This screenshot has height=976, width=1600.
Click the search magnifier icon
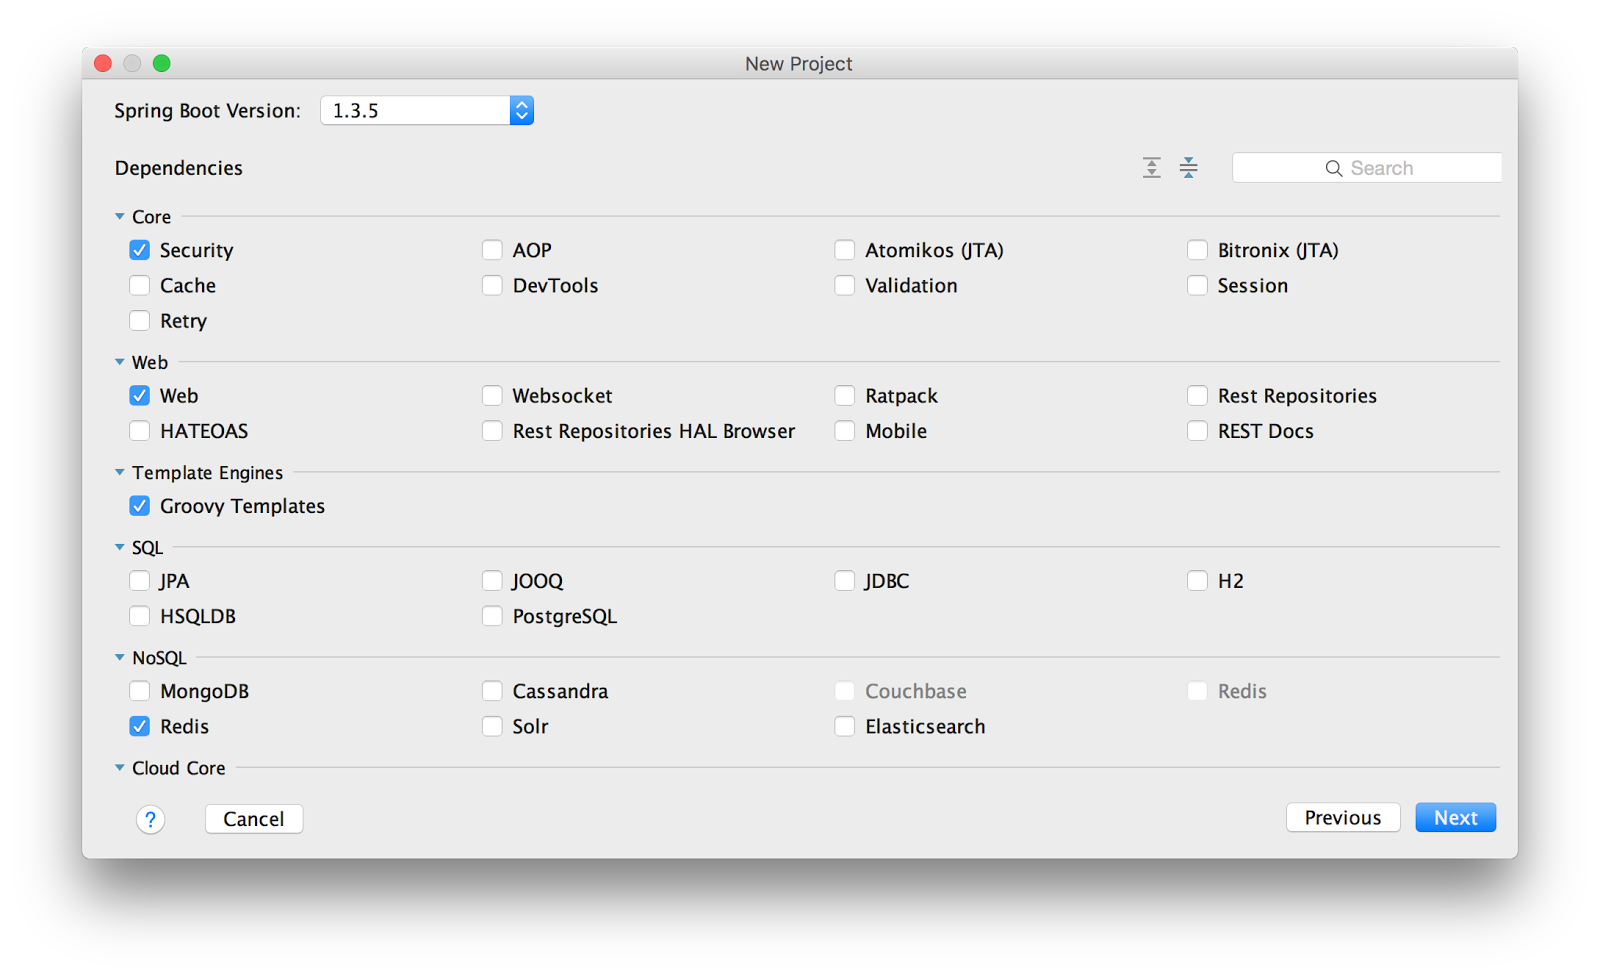click(x=1334, y=168)
